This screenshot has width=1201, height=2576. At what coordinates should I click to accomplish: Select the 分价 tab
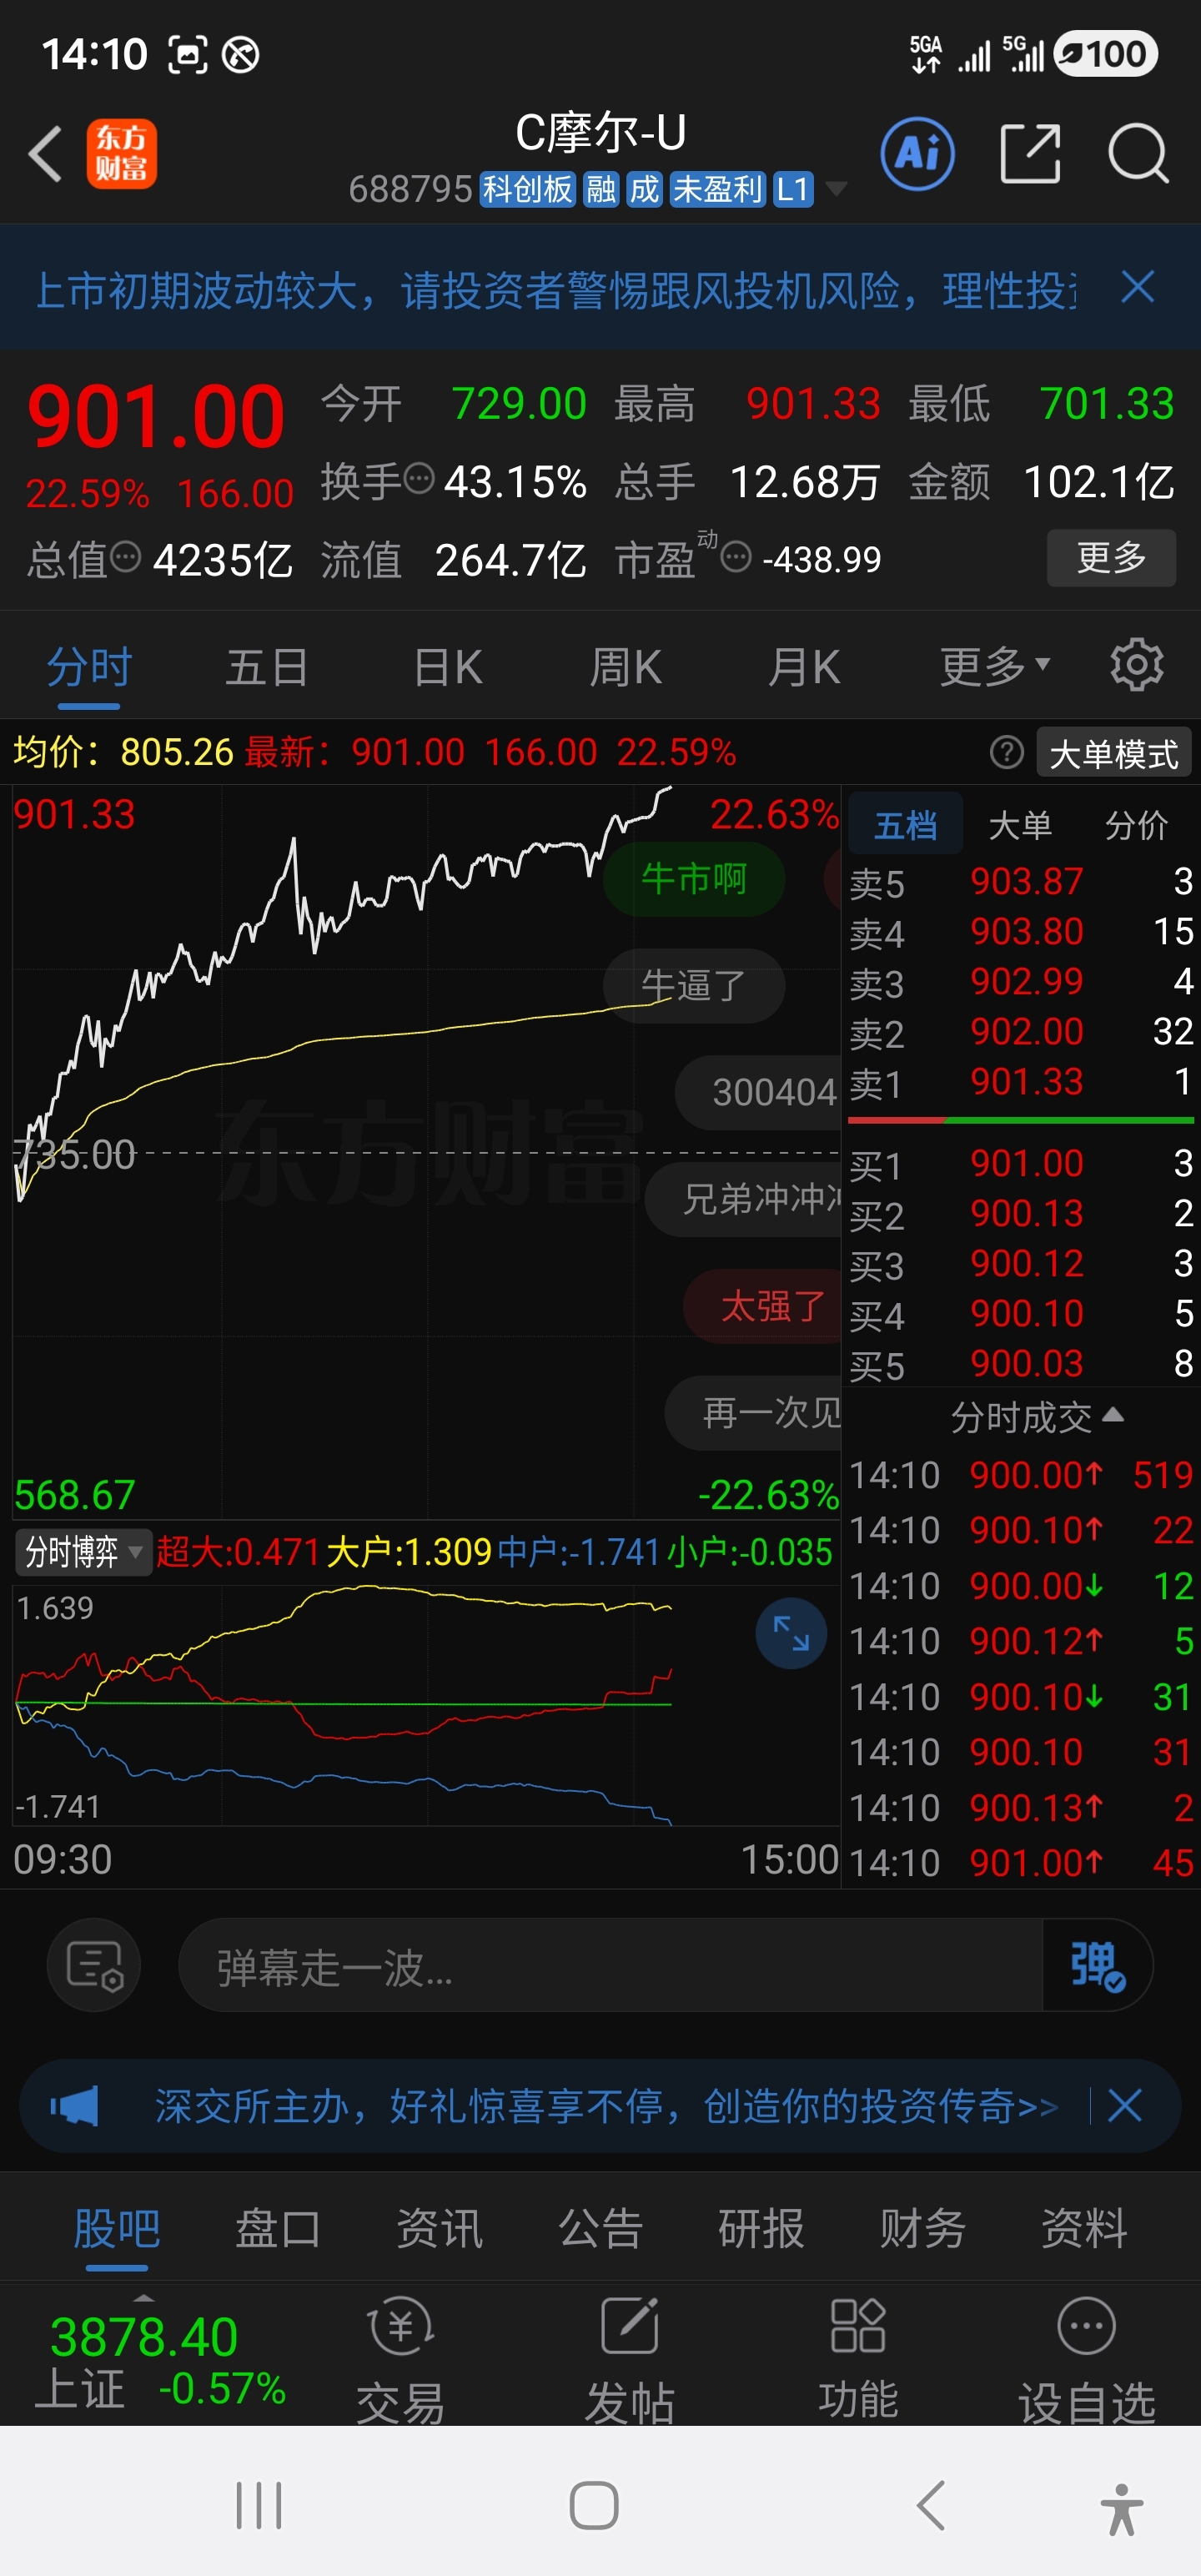[1137, 825]
